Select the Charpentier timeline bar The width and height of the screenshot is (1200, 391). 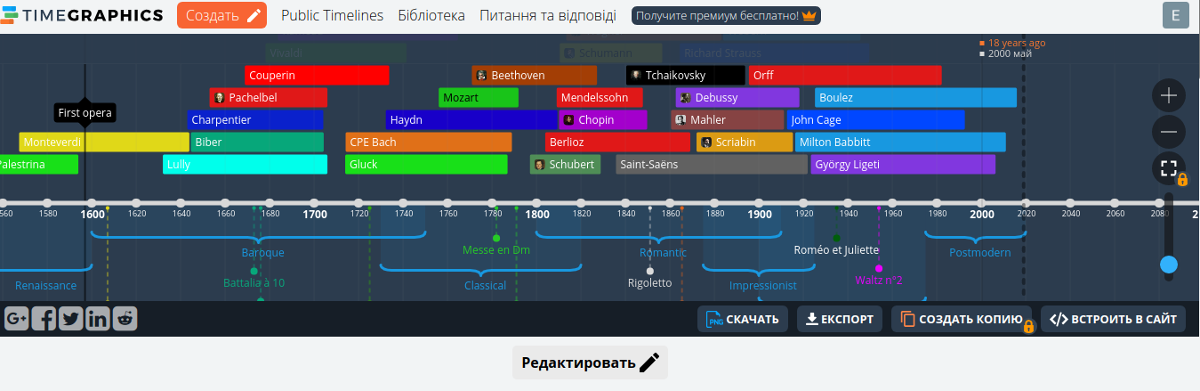coord(255,119)
